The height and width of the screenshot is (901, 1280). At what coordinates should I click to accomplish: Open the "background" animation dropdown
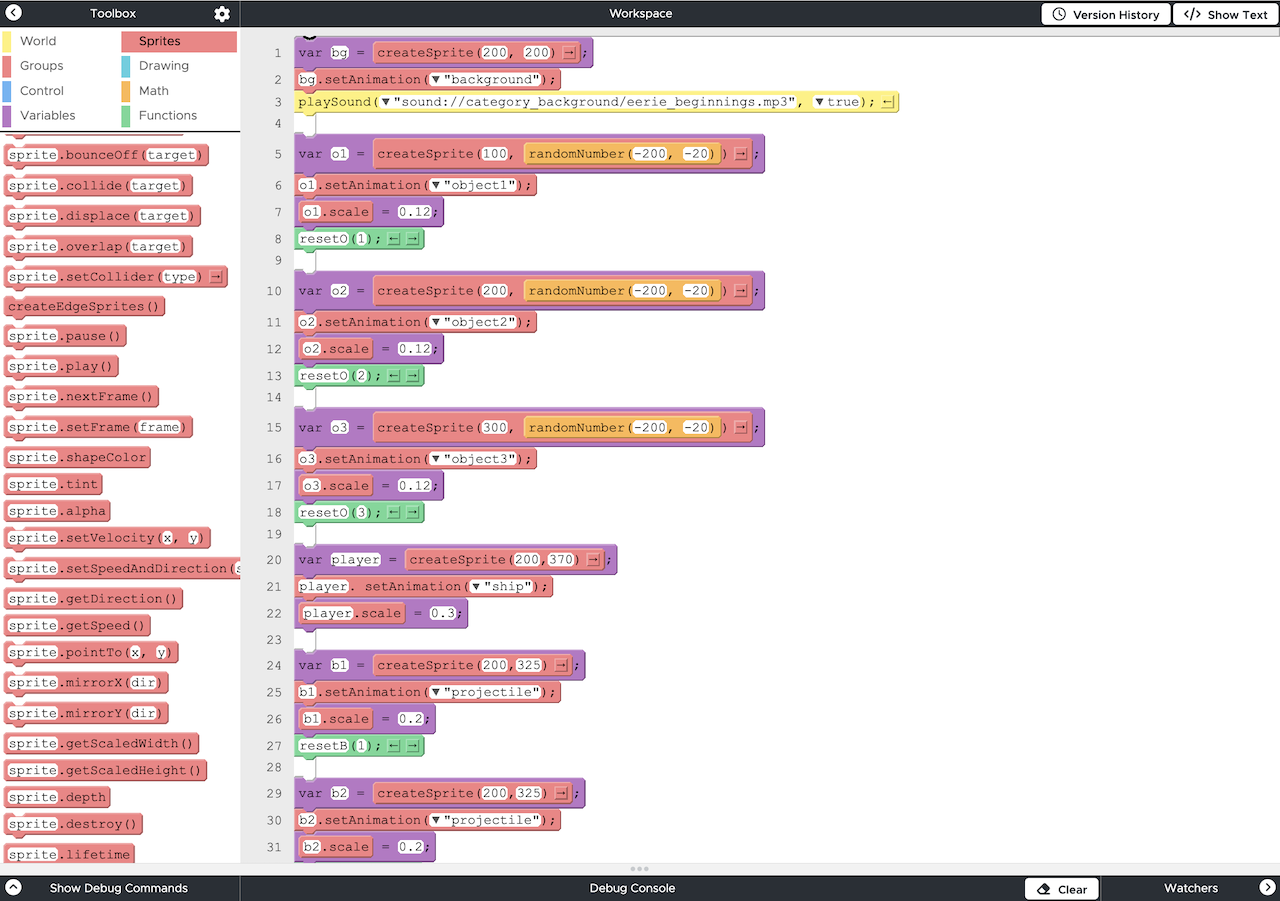click(435, 80)
